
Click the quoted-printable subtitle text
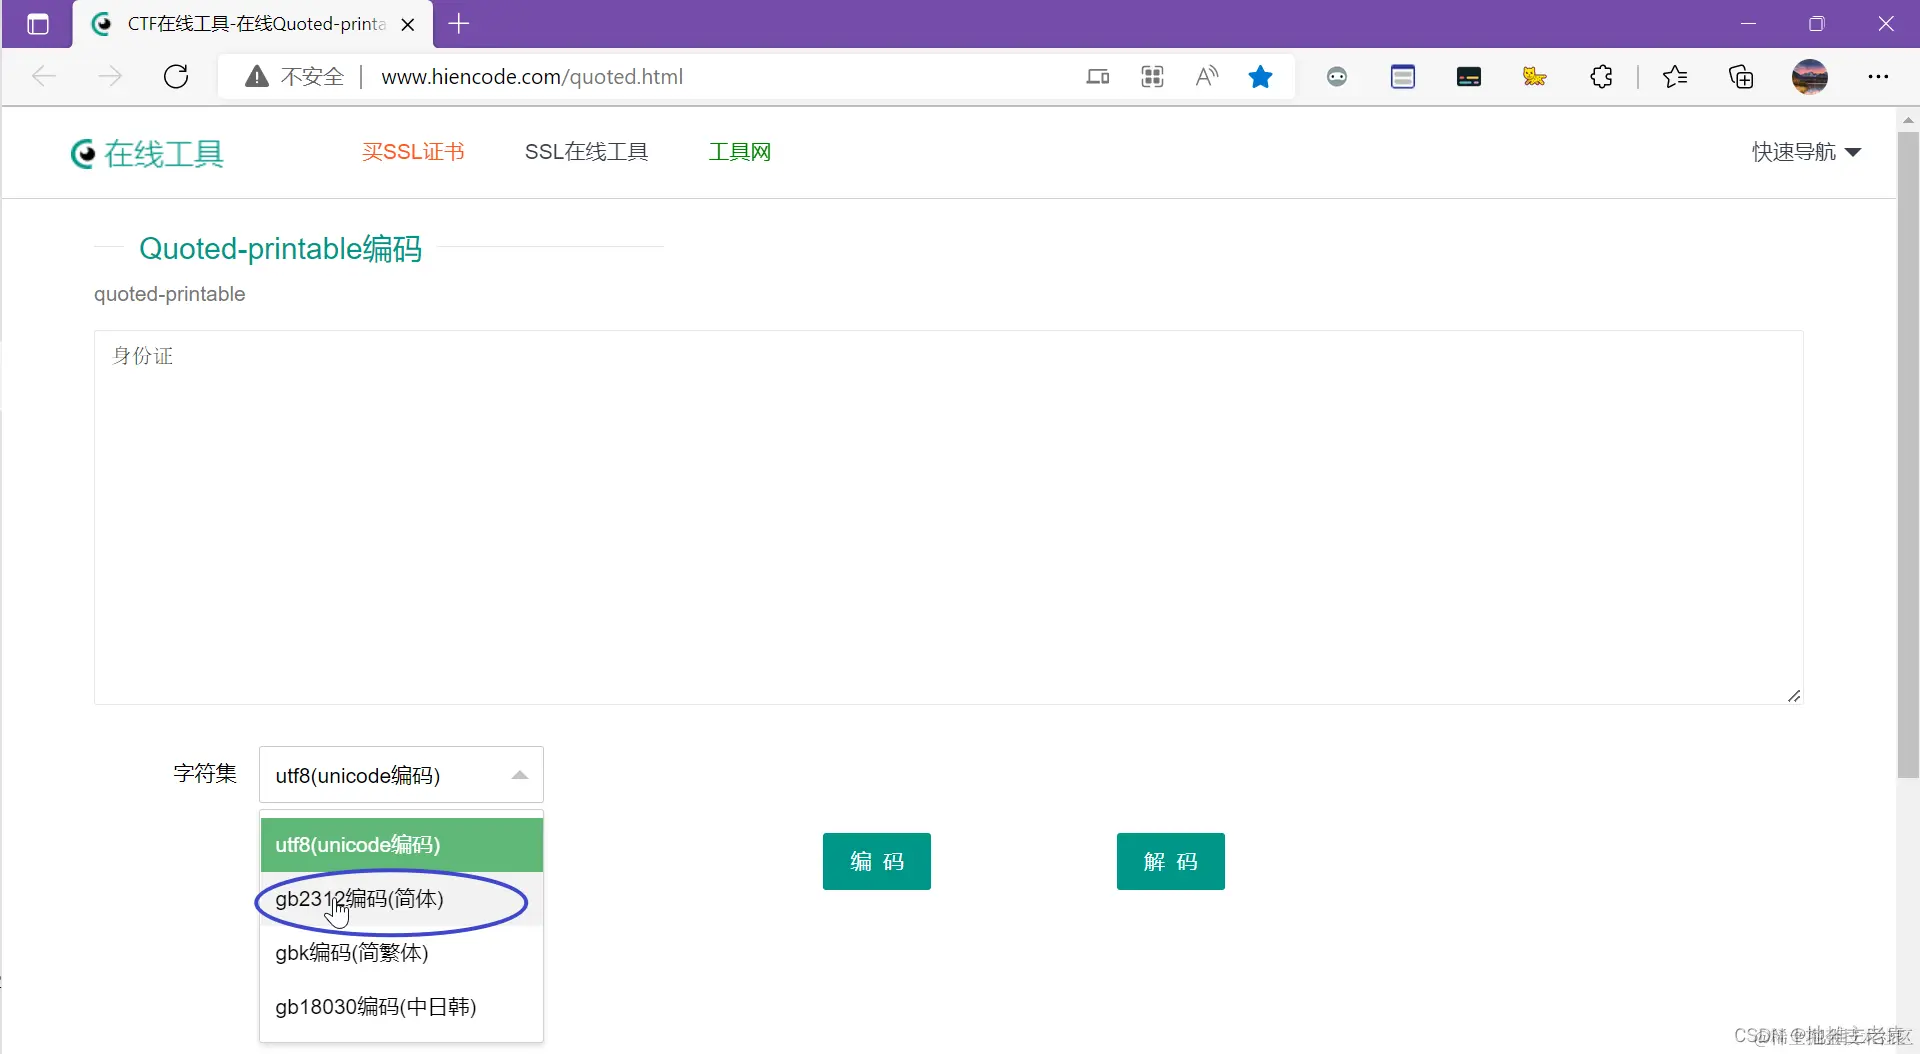coord(169,294)
